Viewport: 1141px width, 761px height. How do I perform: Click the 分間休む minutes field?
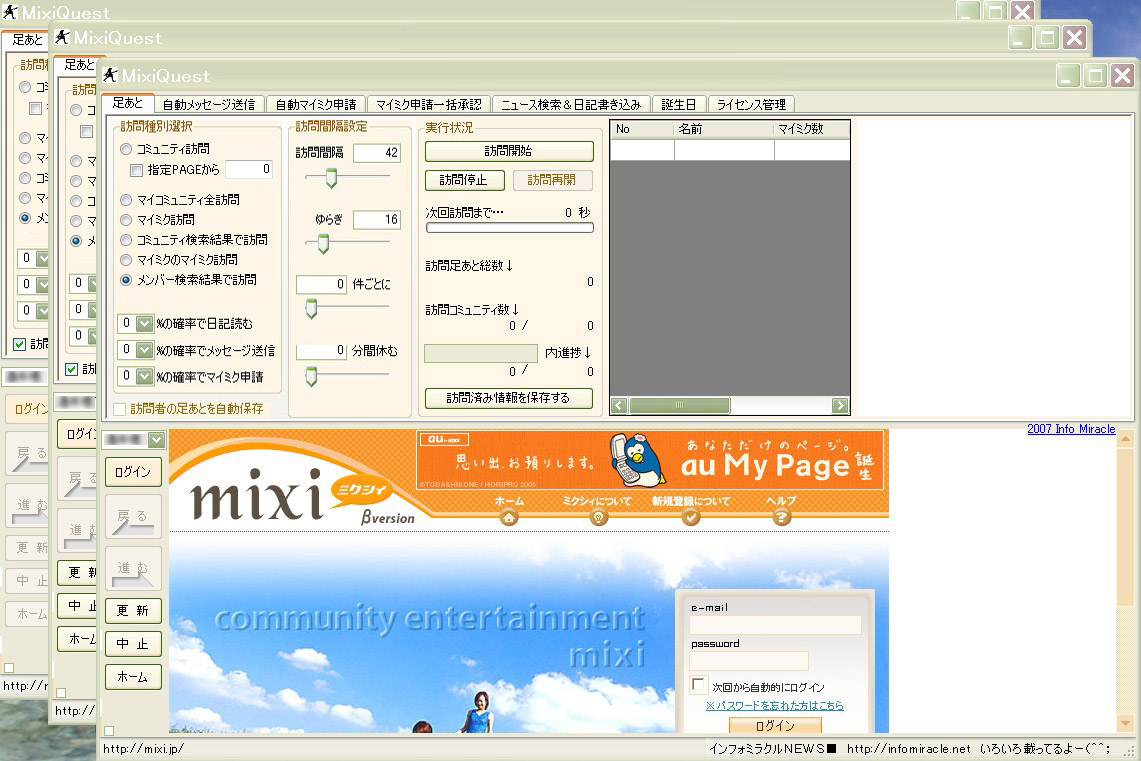(322, 351)
